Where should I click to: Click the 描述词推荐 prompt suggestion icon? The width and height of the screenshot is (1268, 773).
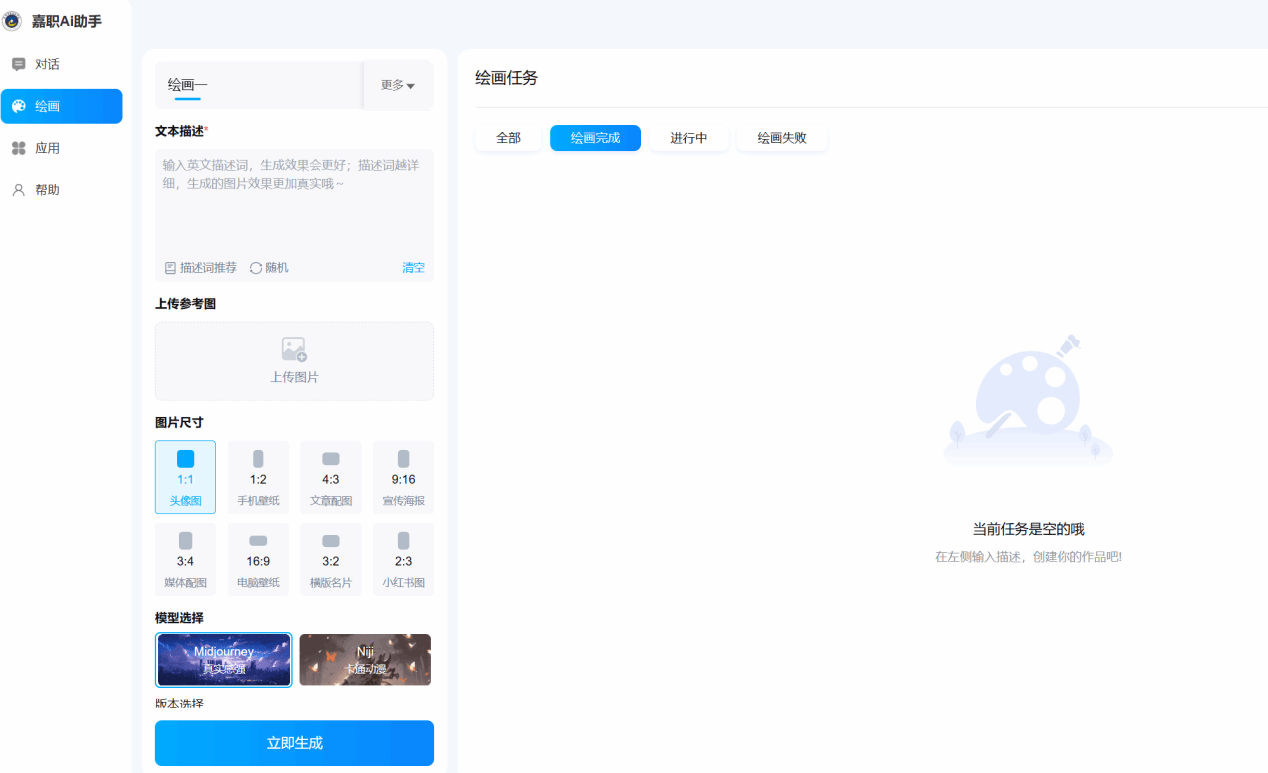(x=170, y=268)
